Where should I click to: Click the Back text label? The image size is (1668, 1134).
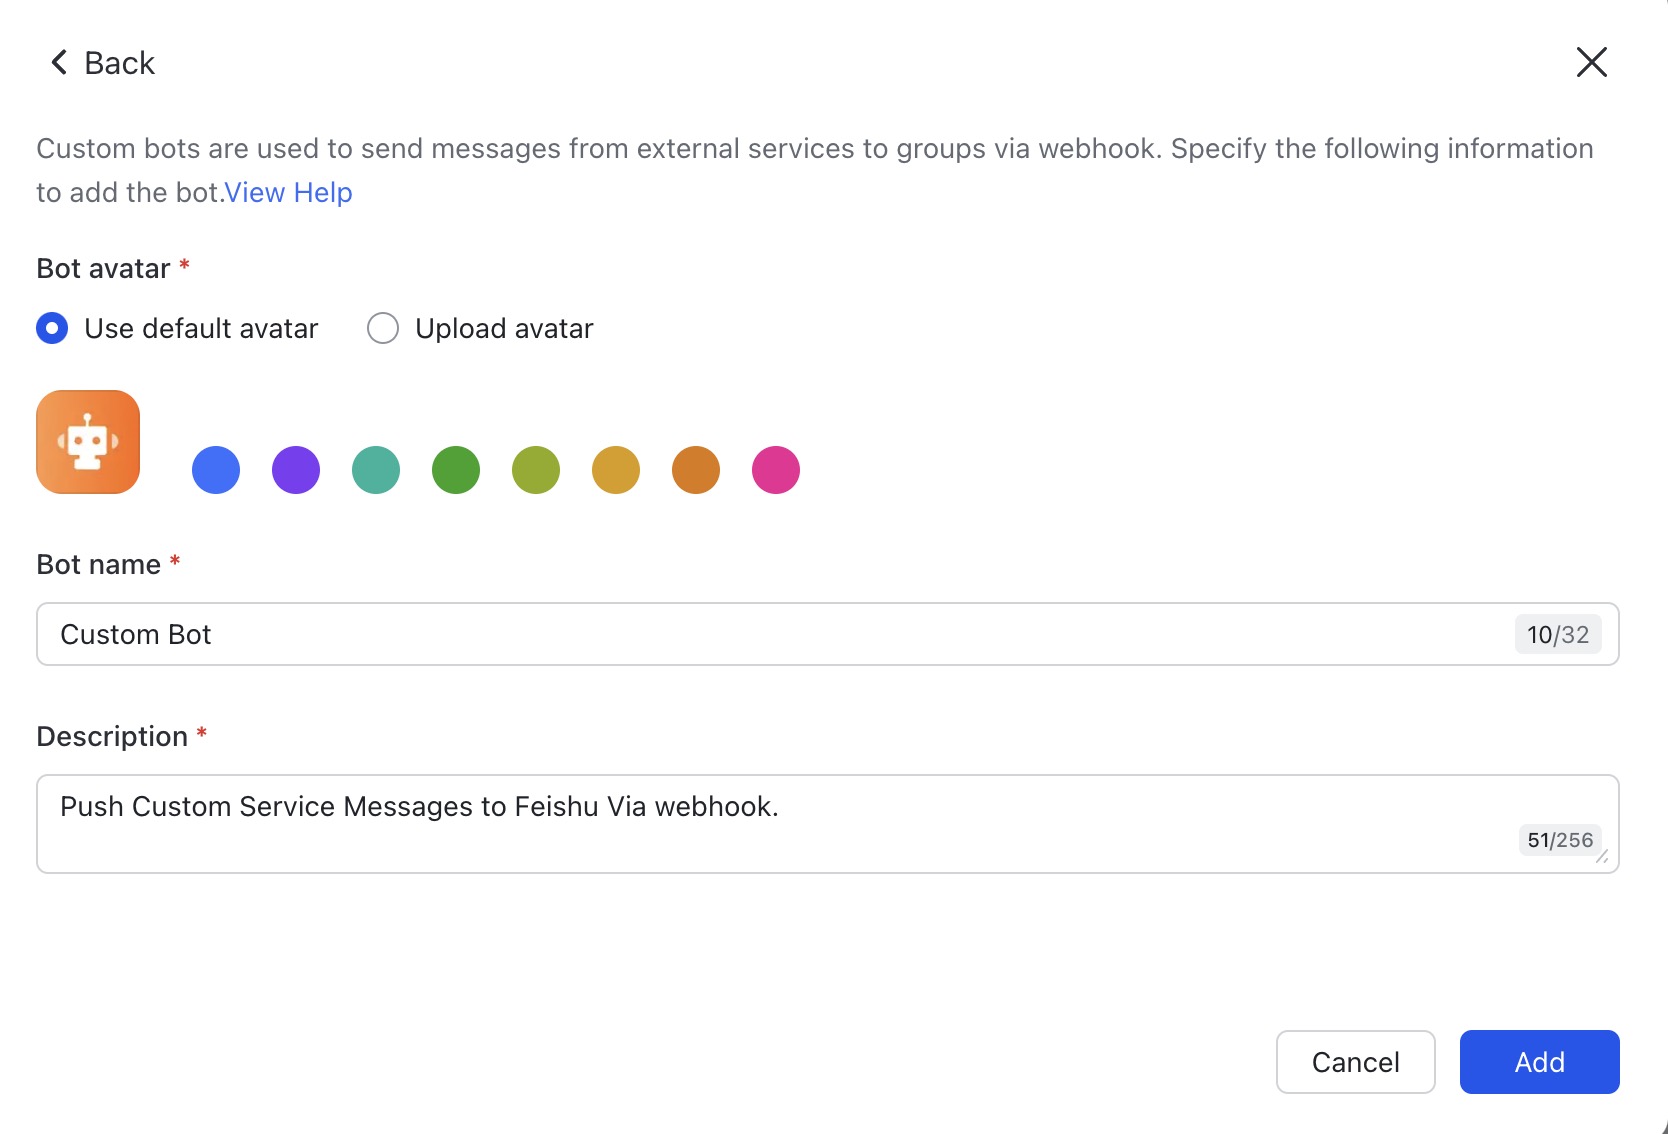point(120,63)
